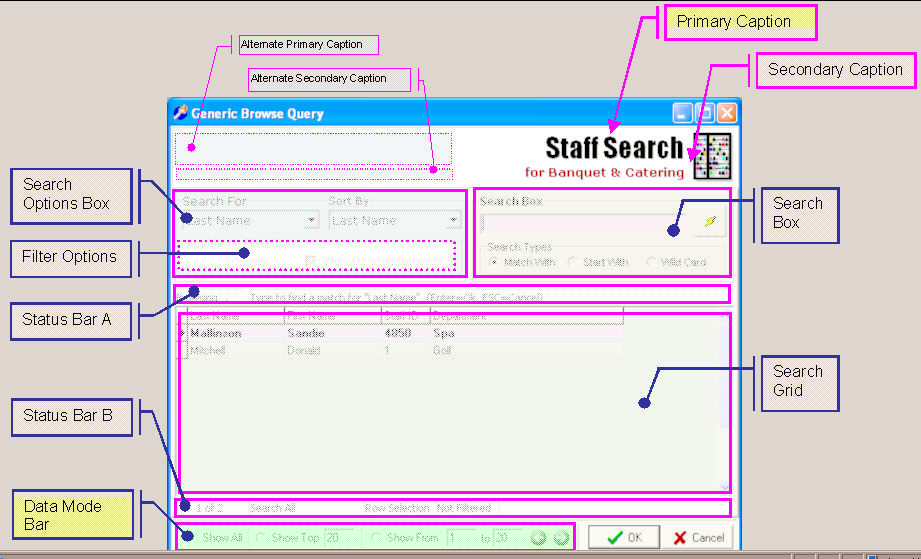Enable the Show Top radio option
This screenshot has height=559, width=921.
(262, 538)
